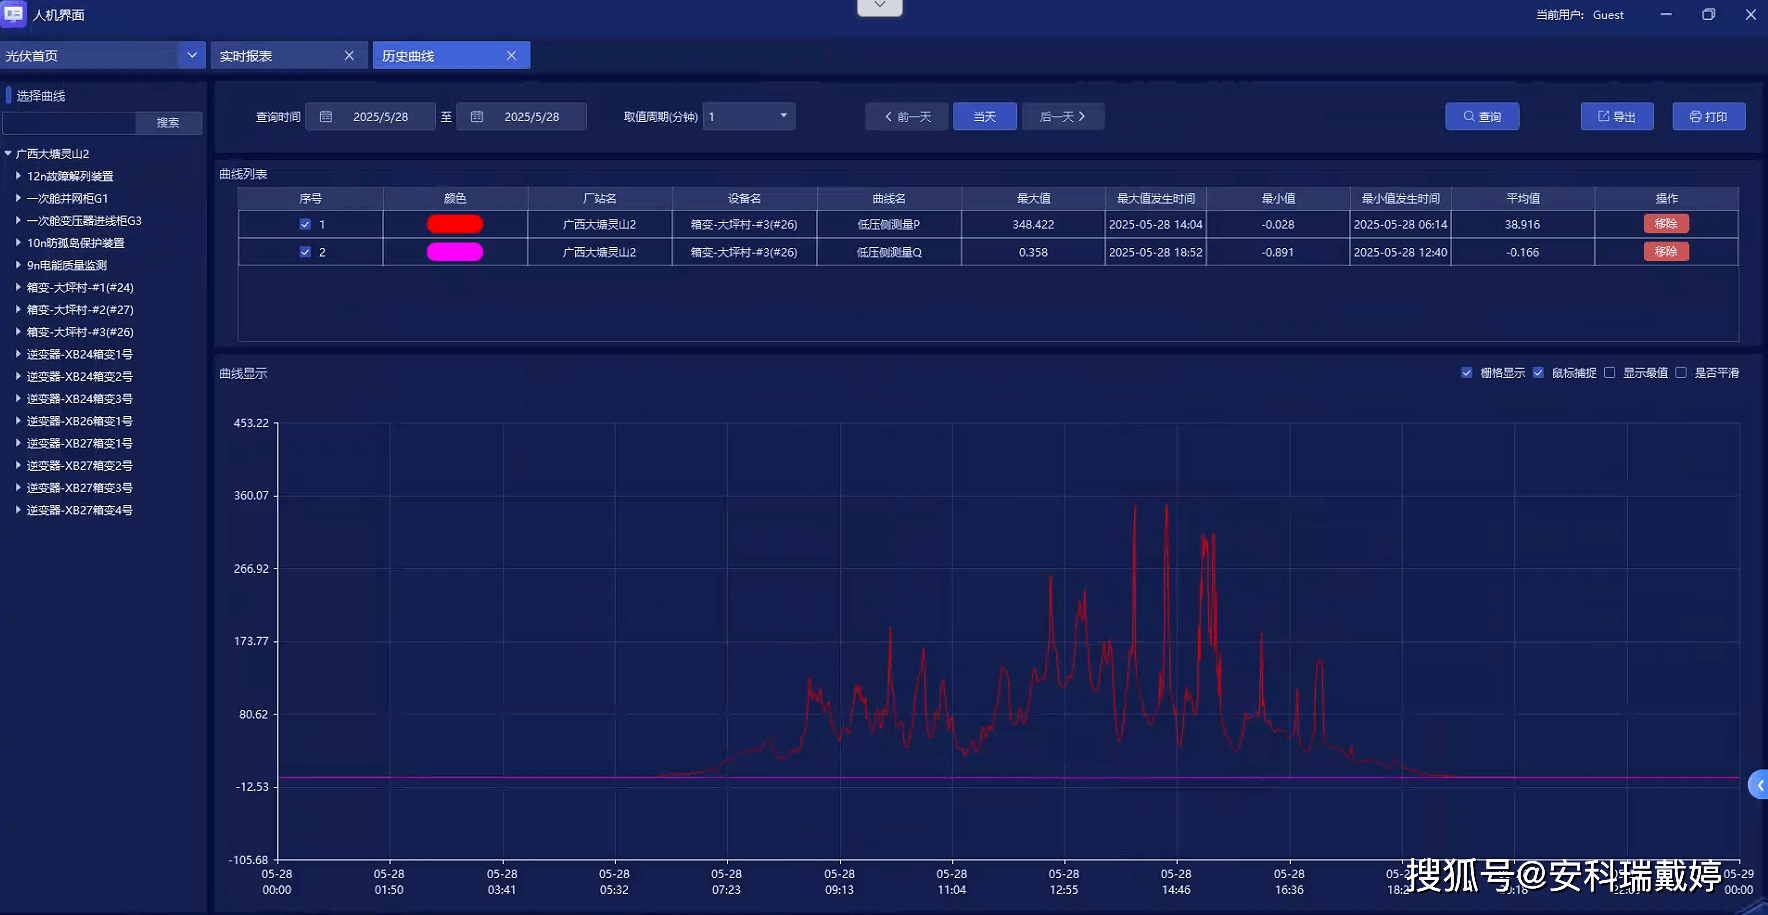Click the curve search input field
Viewport: 1768px width, 915px height.
[69, 123]
